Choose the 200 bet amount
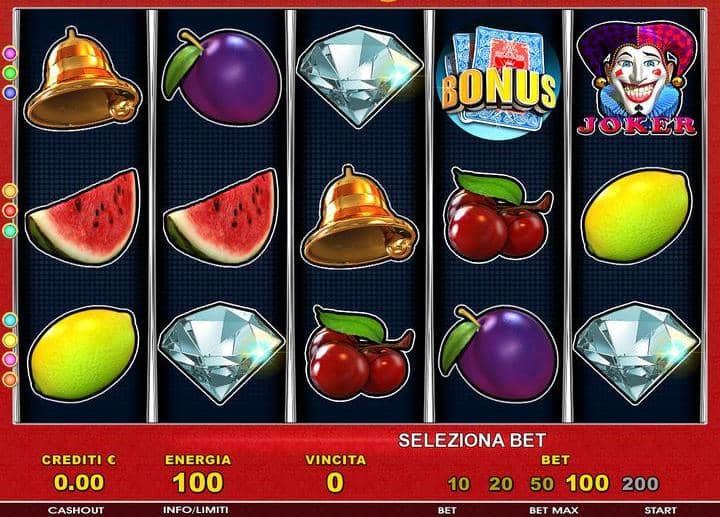 click(x=640, y=484)
